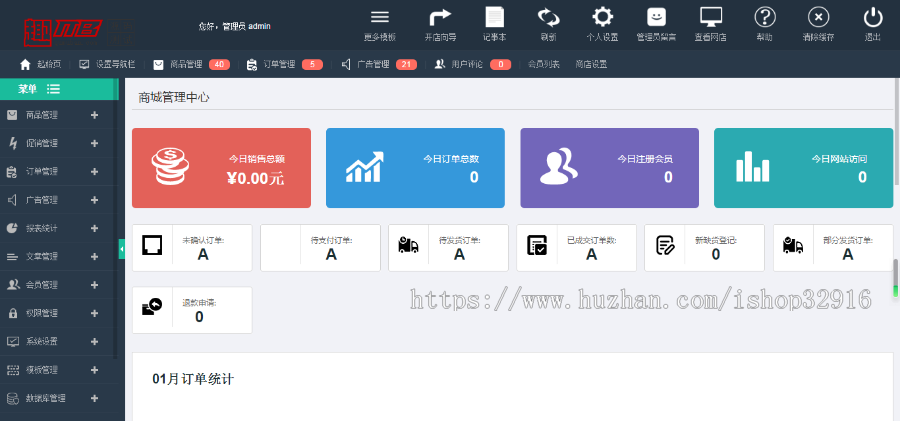Click the edit-note icon beside 新缺货登记
Image resolution: width=900 pixels, height=421 pixels.
(x=665, y=245)
